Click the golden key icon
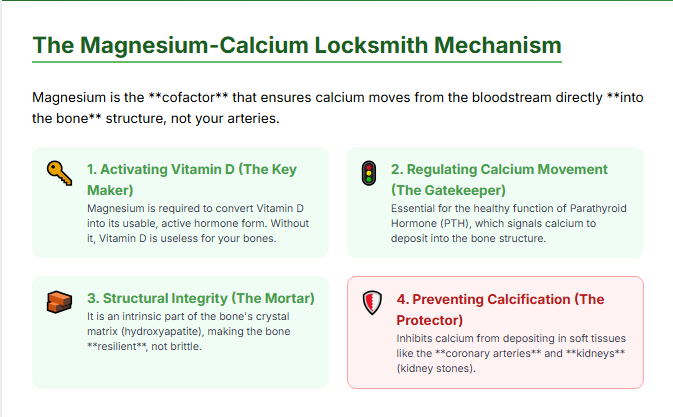The image size is (673, 417). tap(59, 173)
